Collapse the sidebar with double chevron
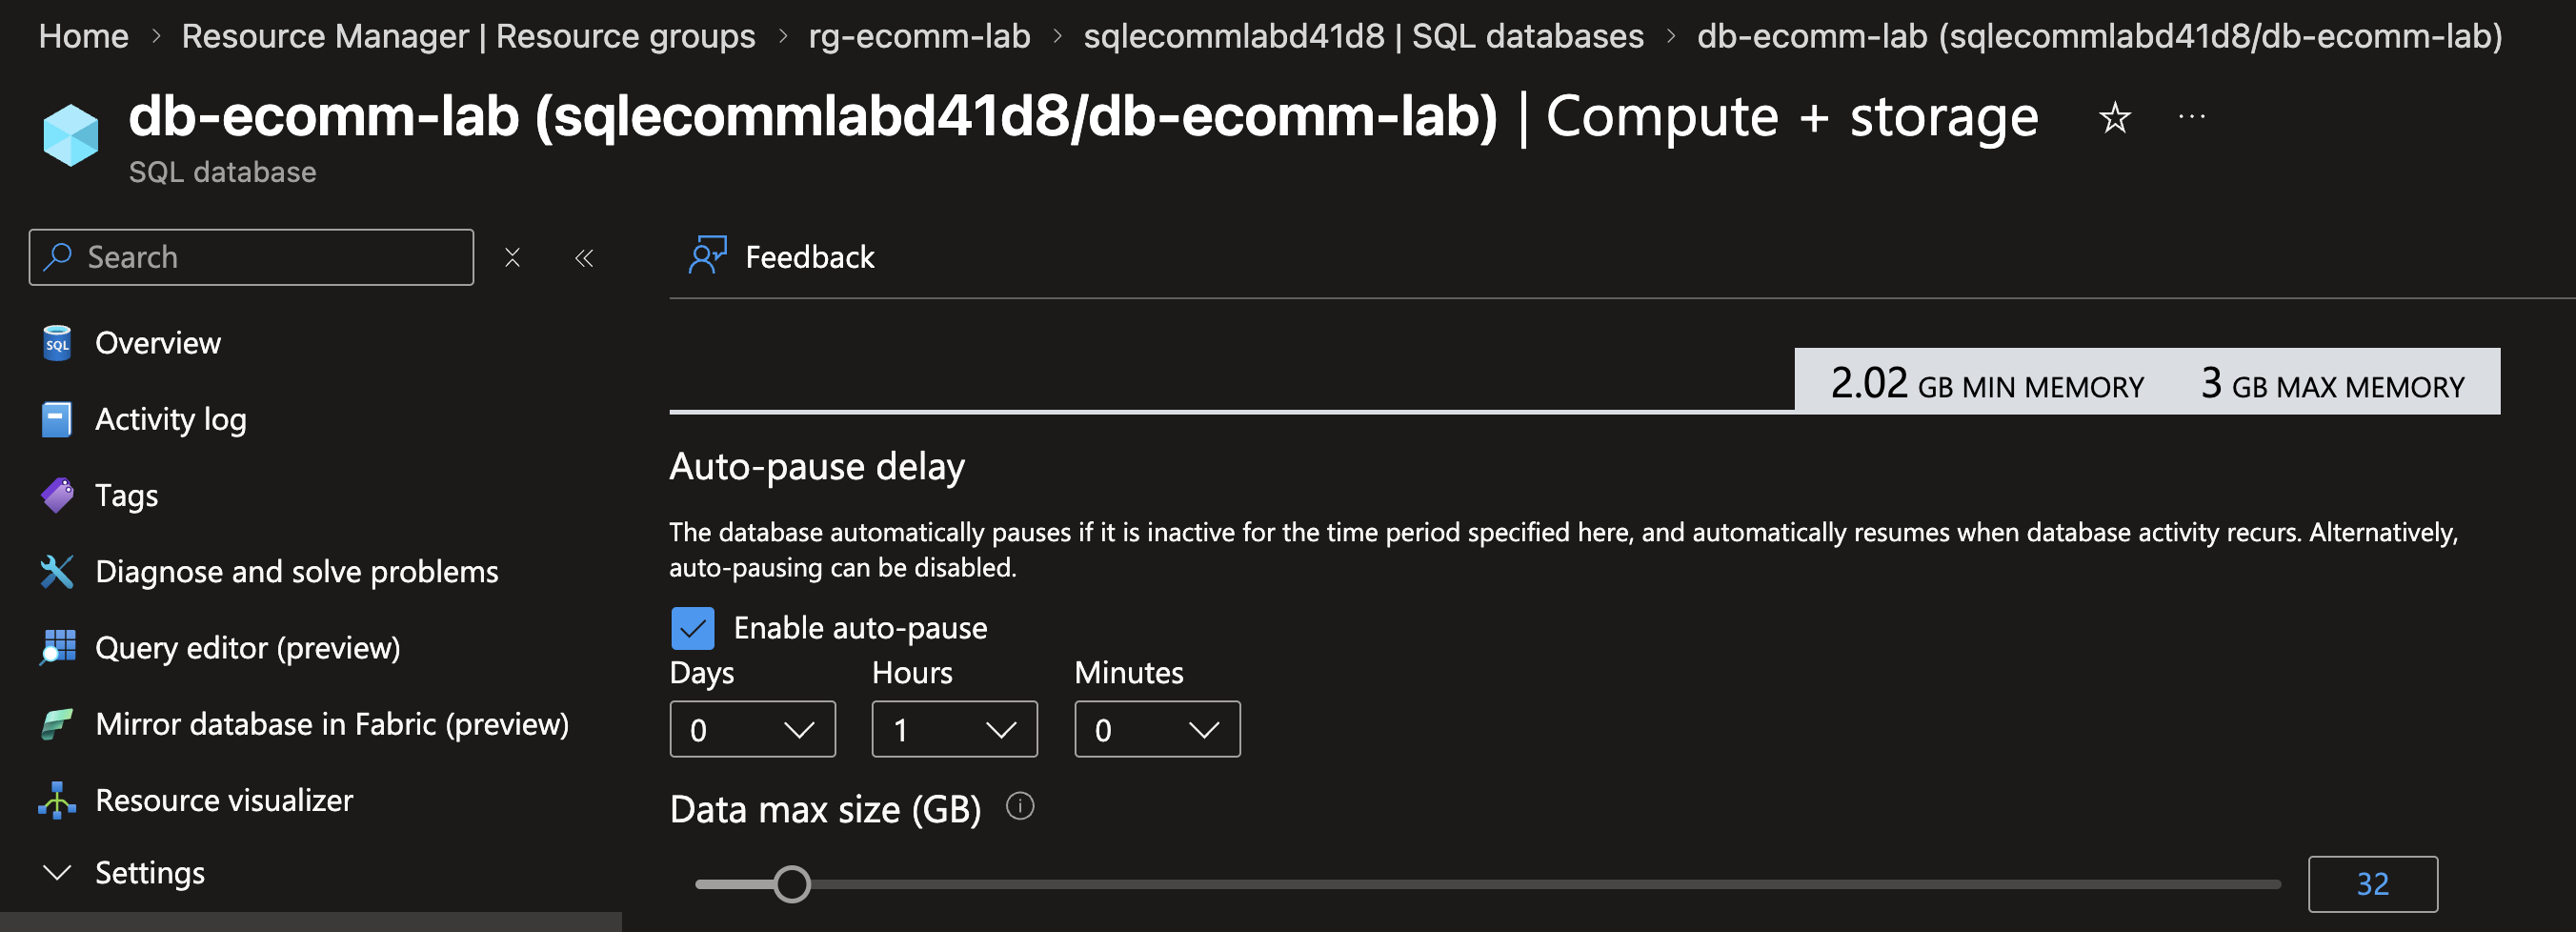The image size is (2576, 932). point(584,258)
